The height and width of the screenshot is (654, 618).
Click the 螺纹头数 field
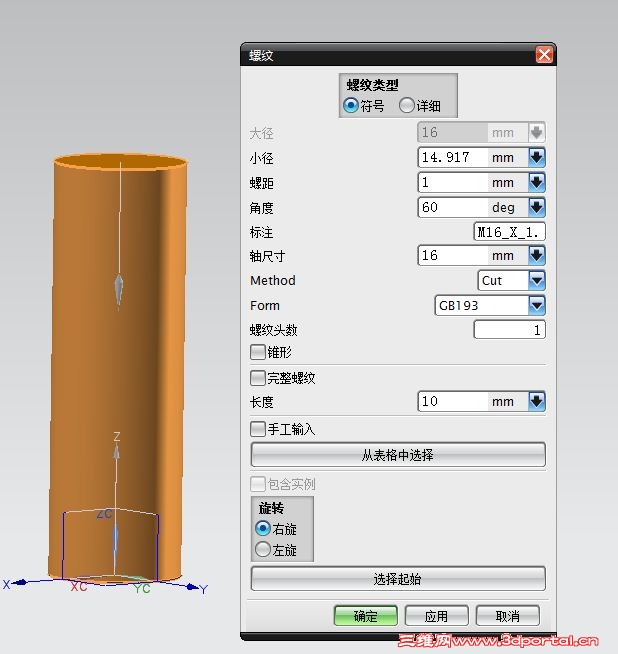point(510,330)
